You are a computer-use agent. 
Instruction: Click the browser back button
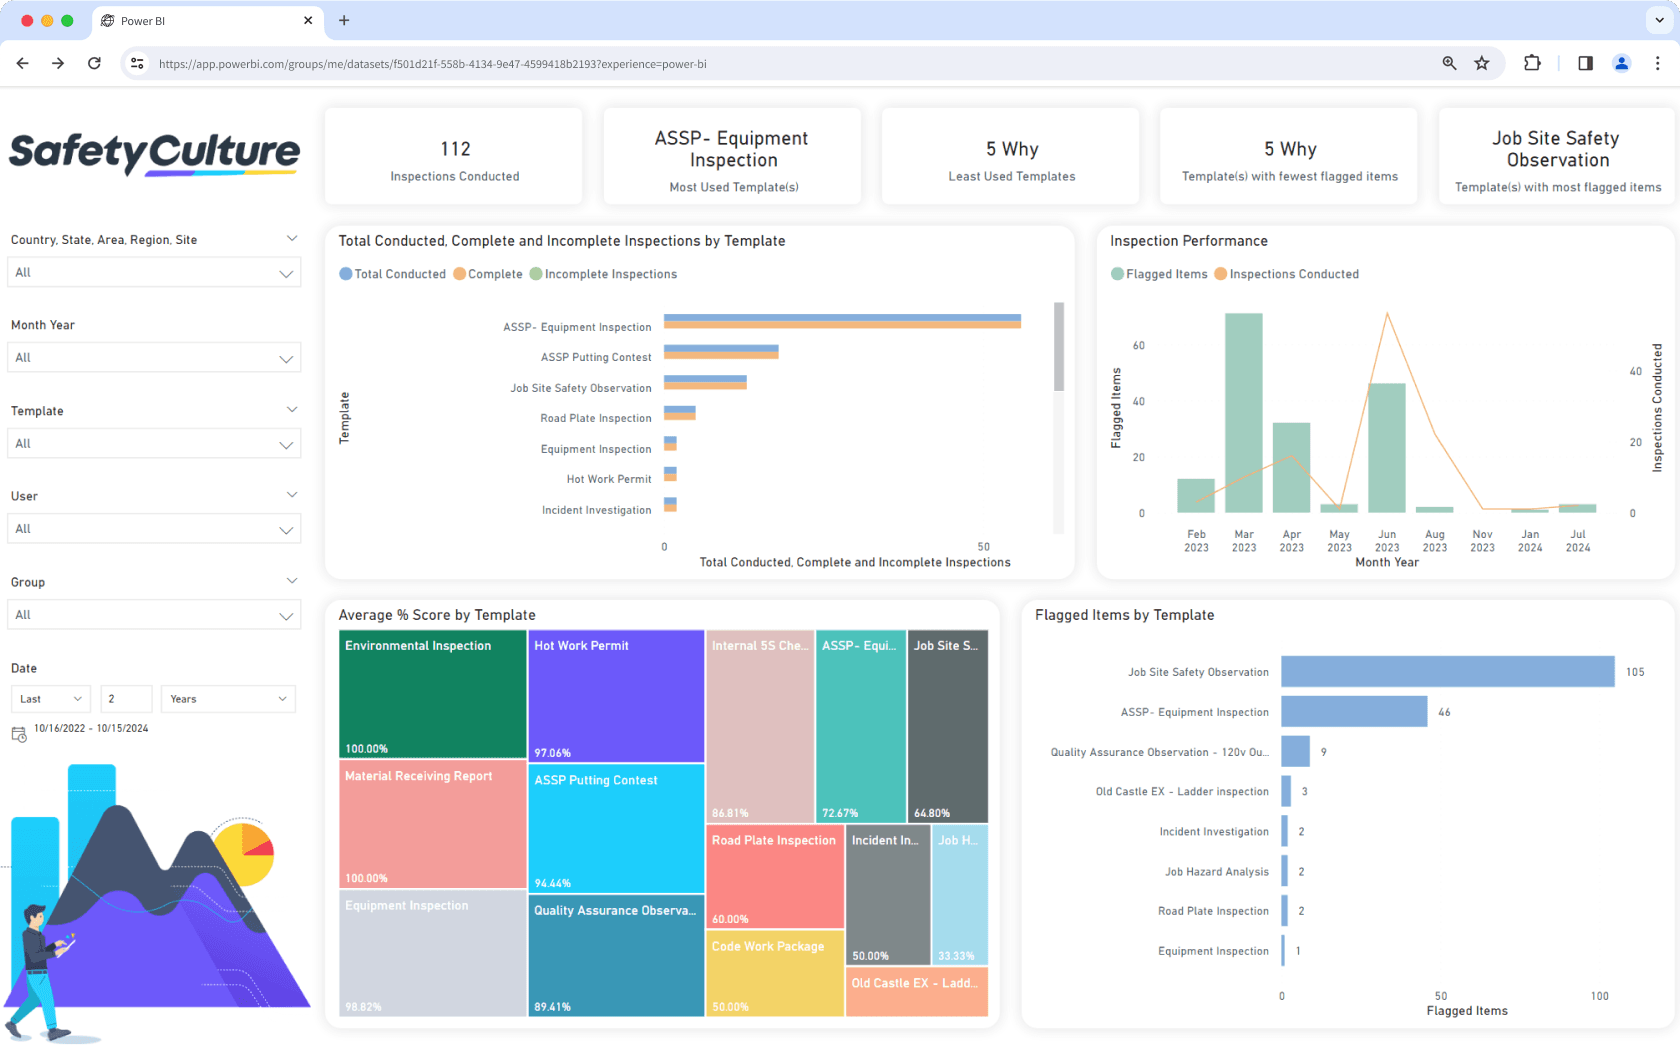point(22,63)
